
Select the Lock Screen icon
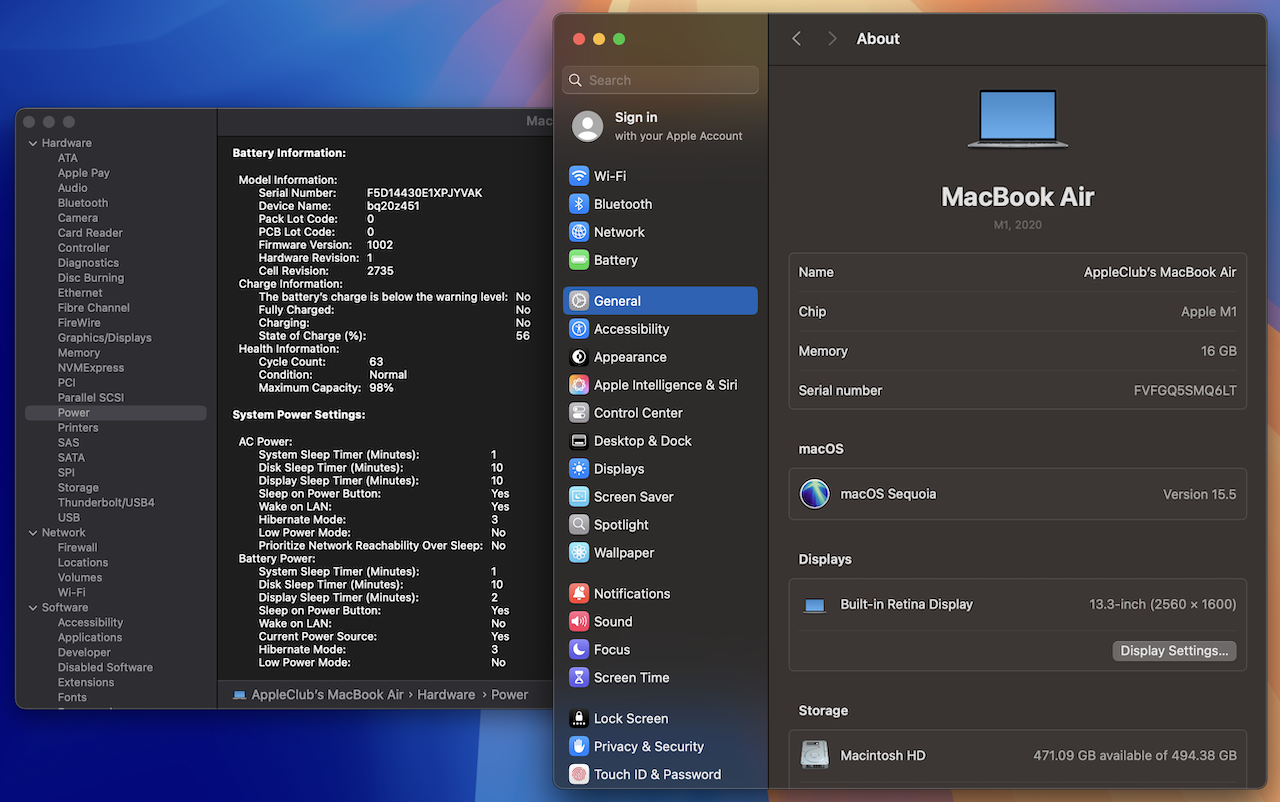pyautogui.click(x=579, y=719)
